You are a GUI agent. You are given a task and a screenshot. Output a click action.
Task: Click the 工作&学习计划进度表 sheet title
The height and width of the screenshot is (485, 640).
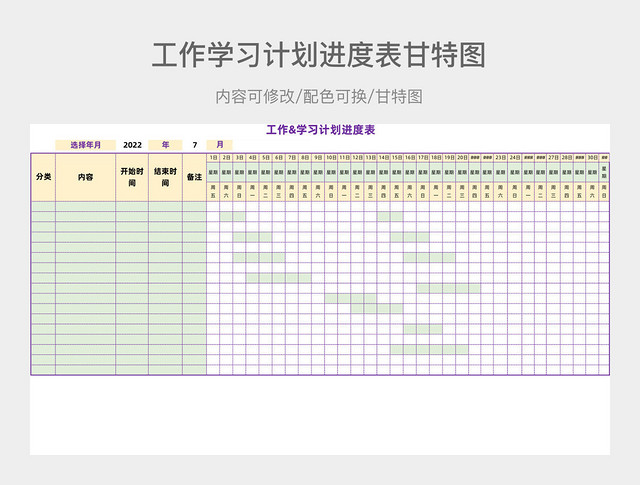tap(320, 130)
